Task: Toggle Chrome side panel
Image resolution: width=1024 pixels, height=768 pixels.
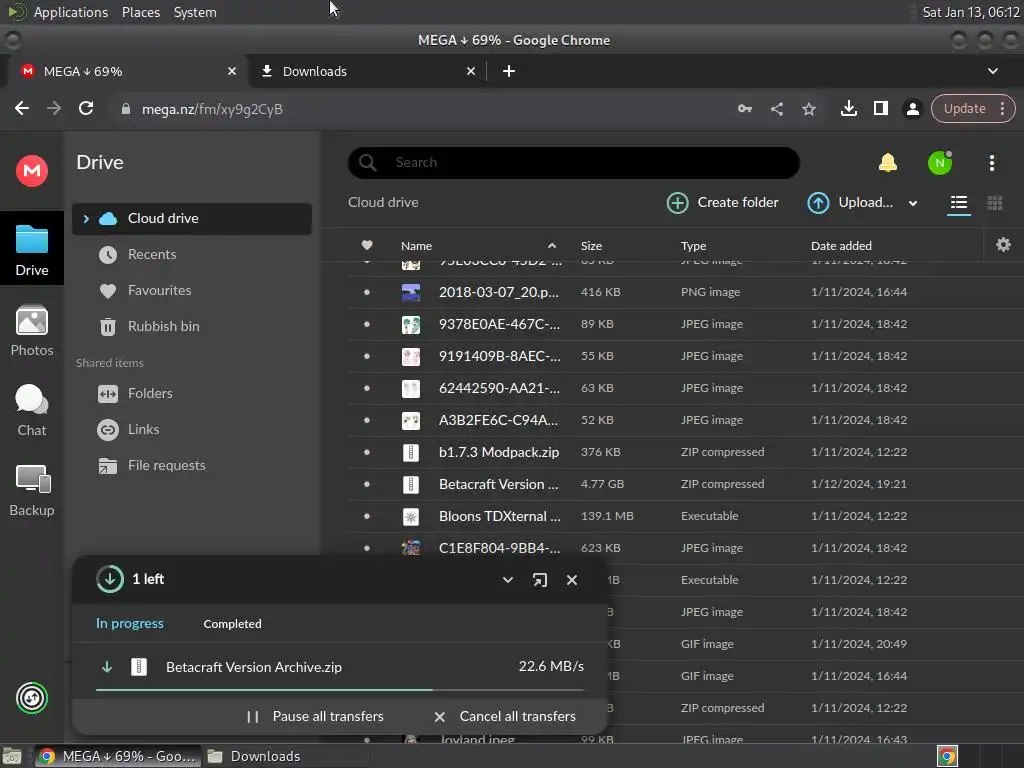Action: 880,108
